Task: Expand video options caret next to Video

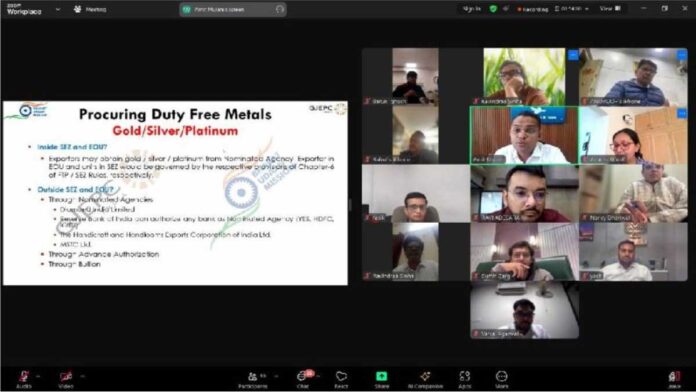Action: click(x=82, y=376)
